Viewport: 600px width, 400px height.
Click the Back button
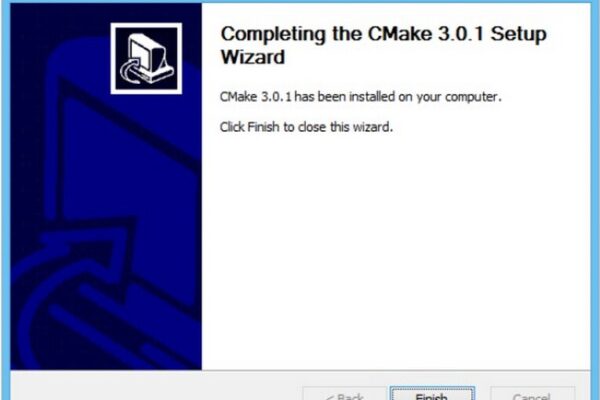click(344, 393)
